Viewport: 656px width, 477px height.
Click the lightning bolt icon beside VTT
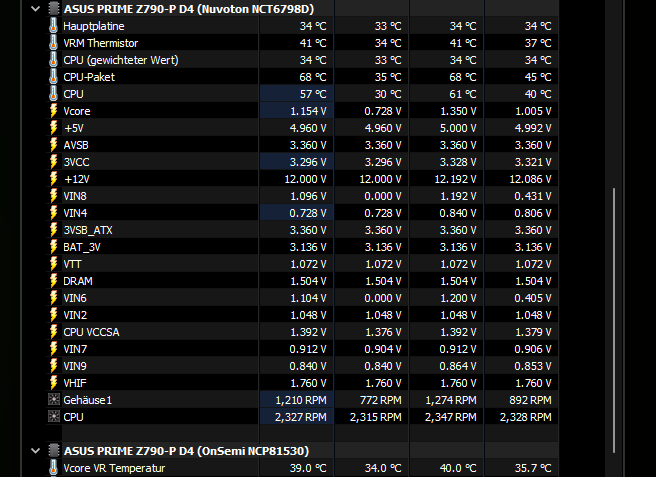[54, 264]
